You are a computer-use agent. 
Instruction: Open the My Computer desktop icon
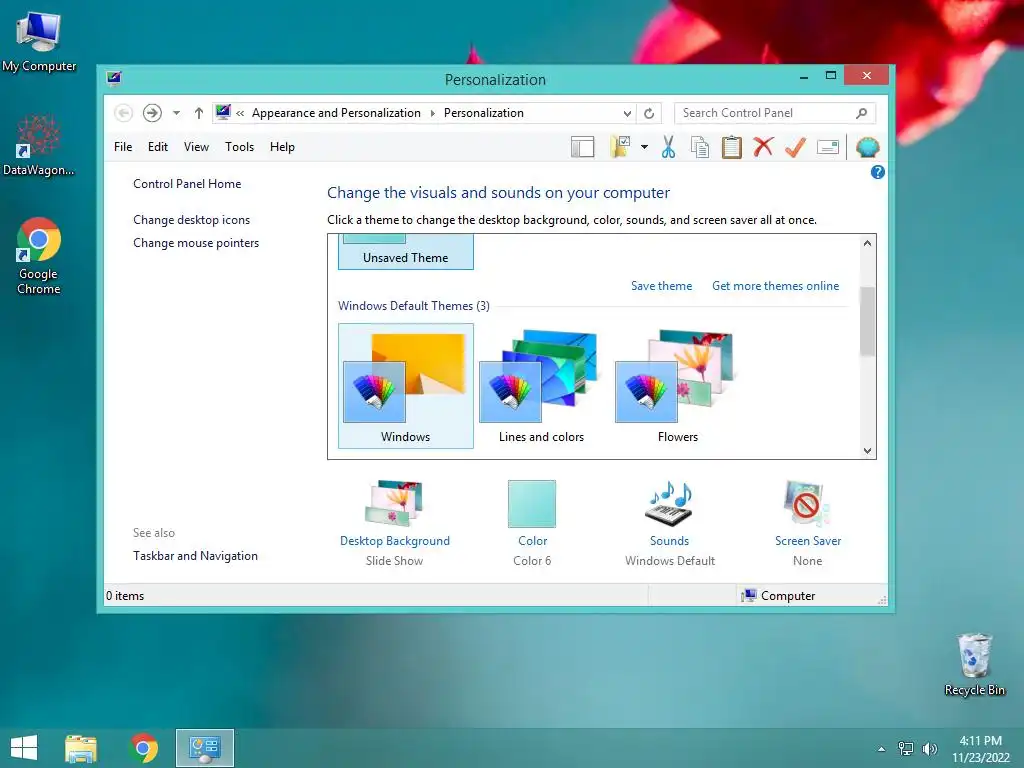tap(39, 40)
